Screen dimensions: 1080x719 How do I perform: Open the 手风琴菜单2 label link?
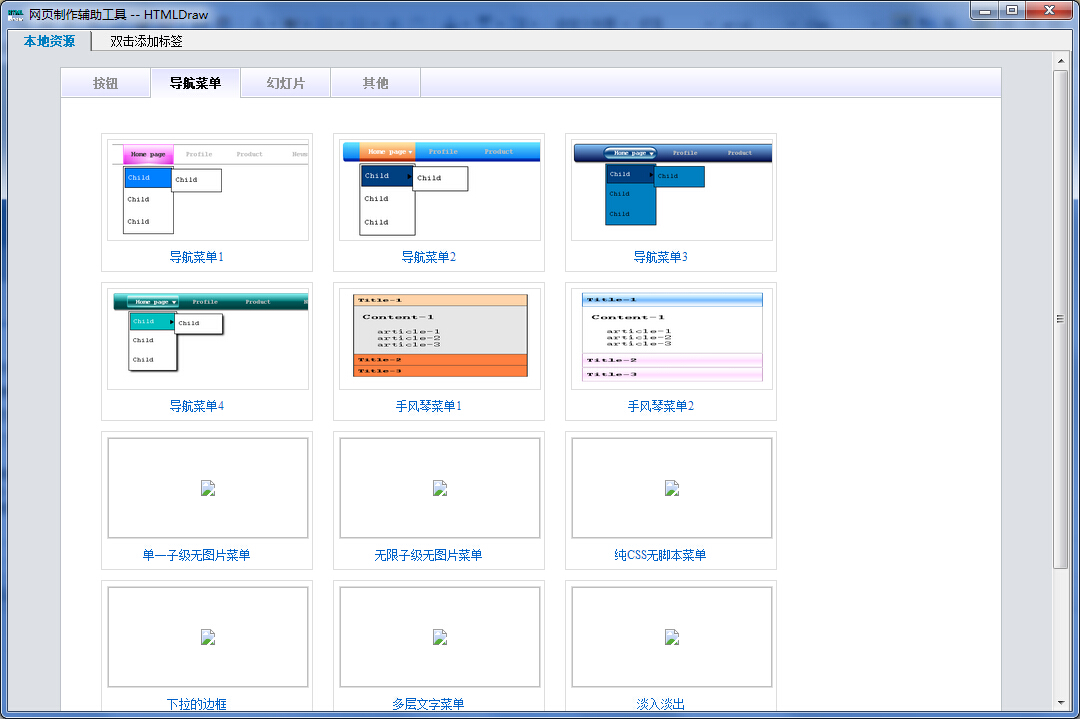coord(660,406)
